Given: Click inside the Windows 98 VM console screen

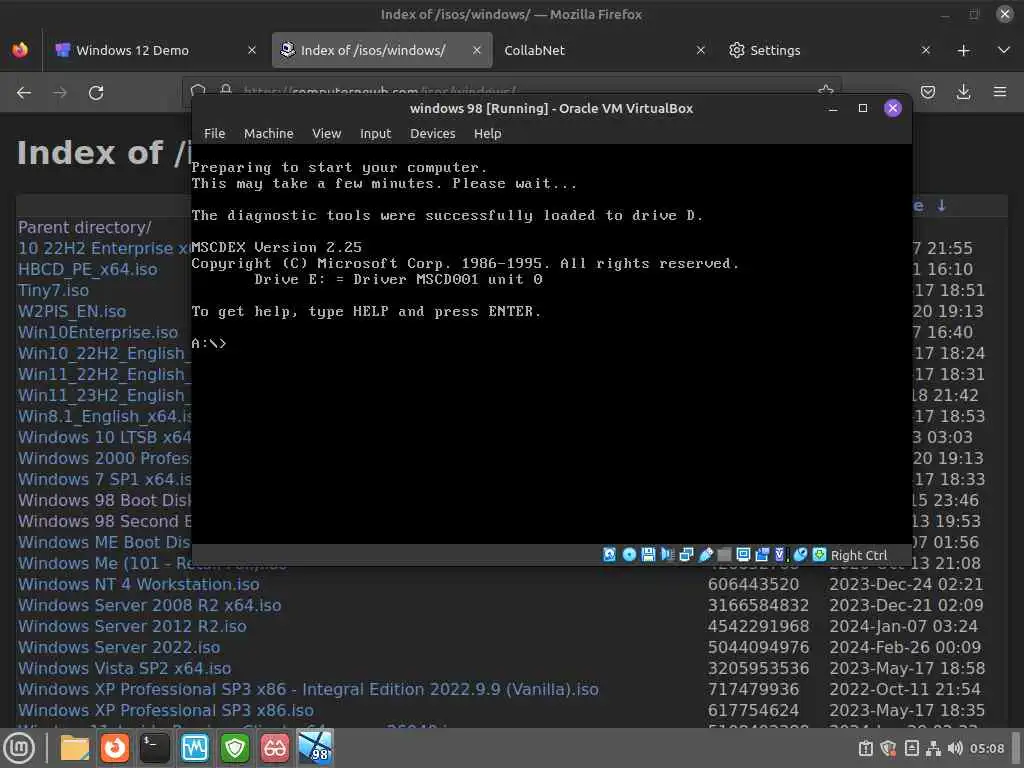Looking at the screenshot, I should coord(552,344).
